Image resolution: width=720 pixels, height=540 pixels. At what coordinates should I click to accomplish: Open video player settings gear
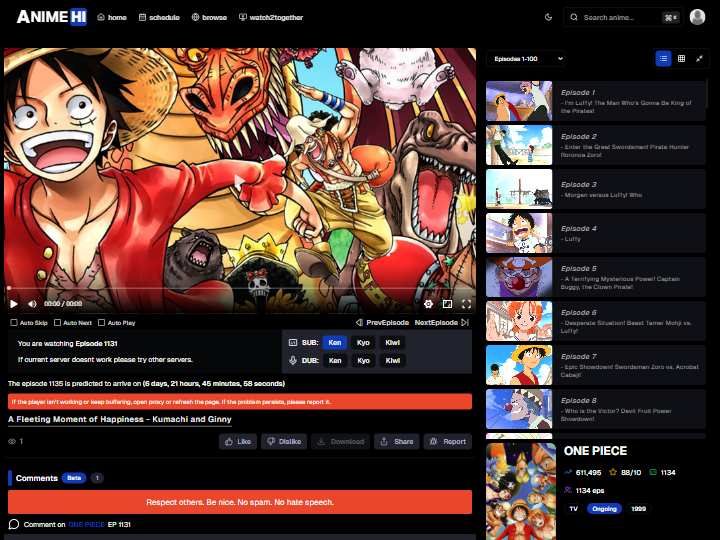coord(428,303)
